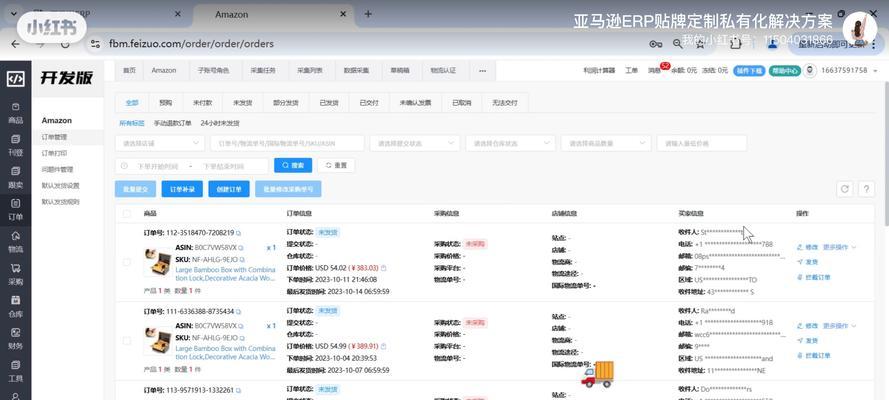The image size is (889, 400).
Task: Tick the select-all checkbox in table header
Action: coord(126,214)
